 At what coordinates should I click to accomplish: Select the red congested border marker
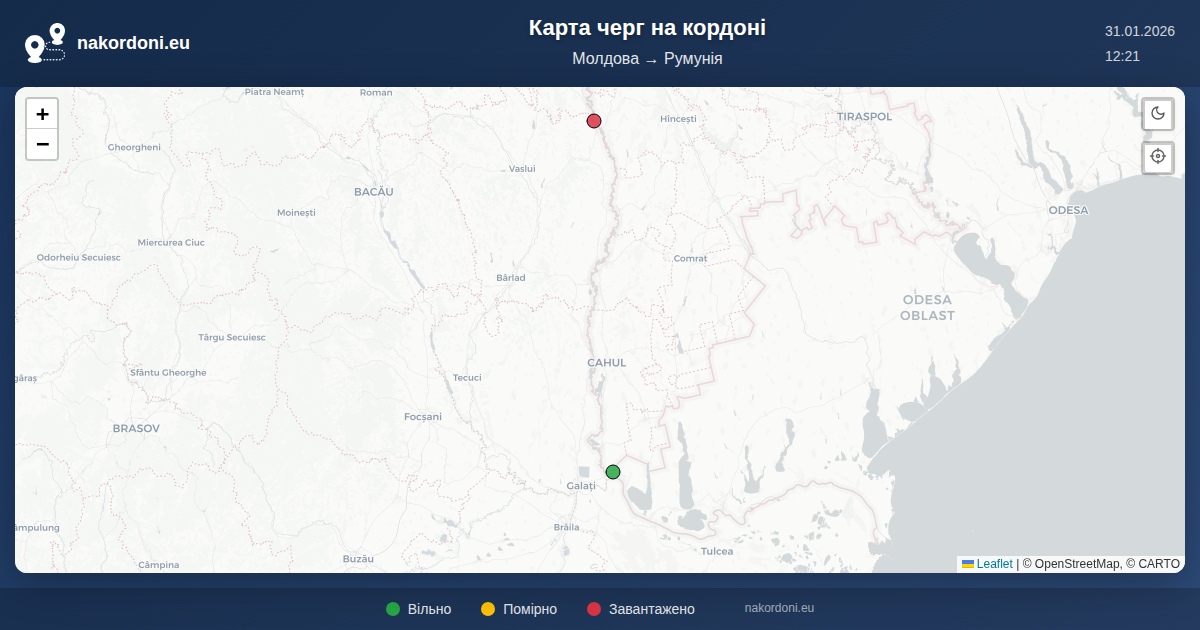pyautogui.click(x=594, y=121)
